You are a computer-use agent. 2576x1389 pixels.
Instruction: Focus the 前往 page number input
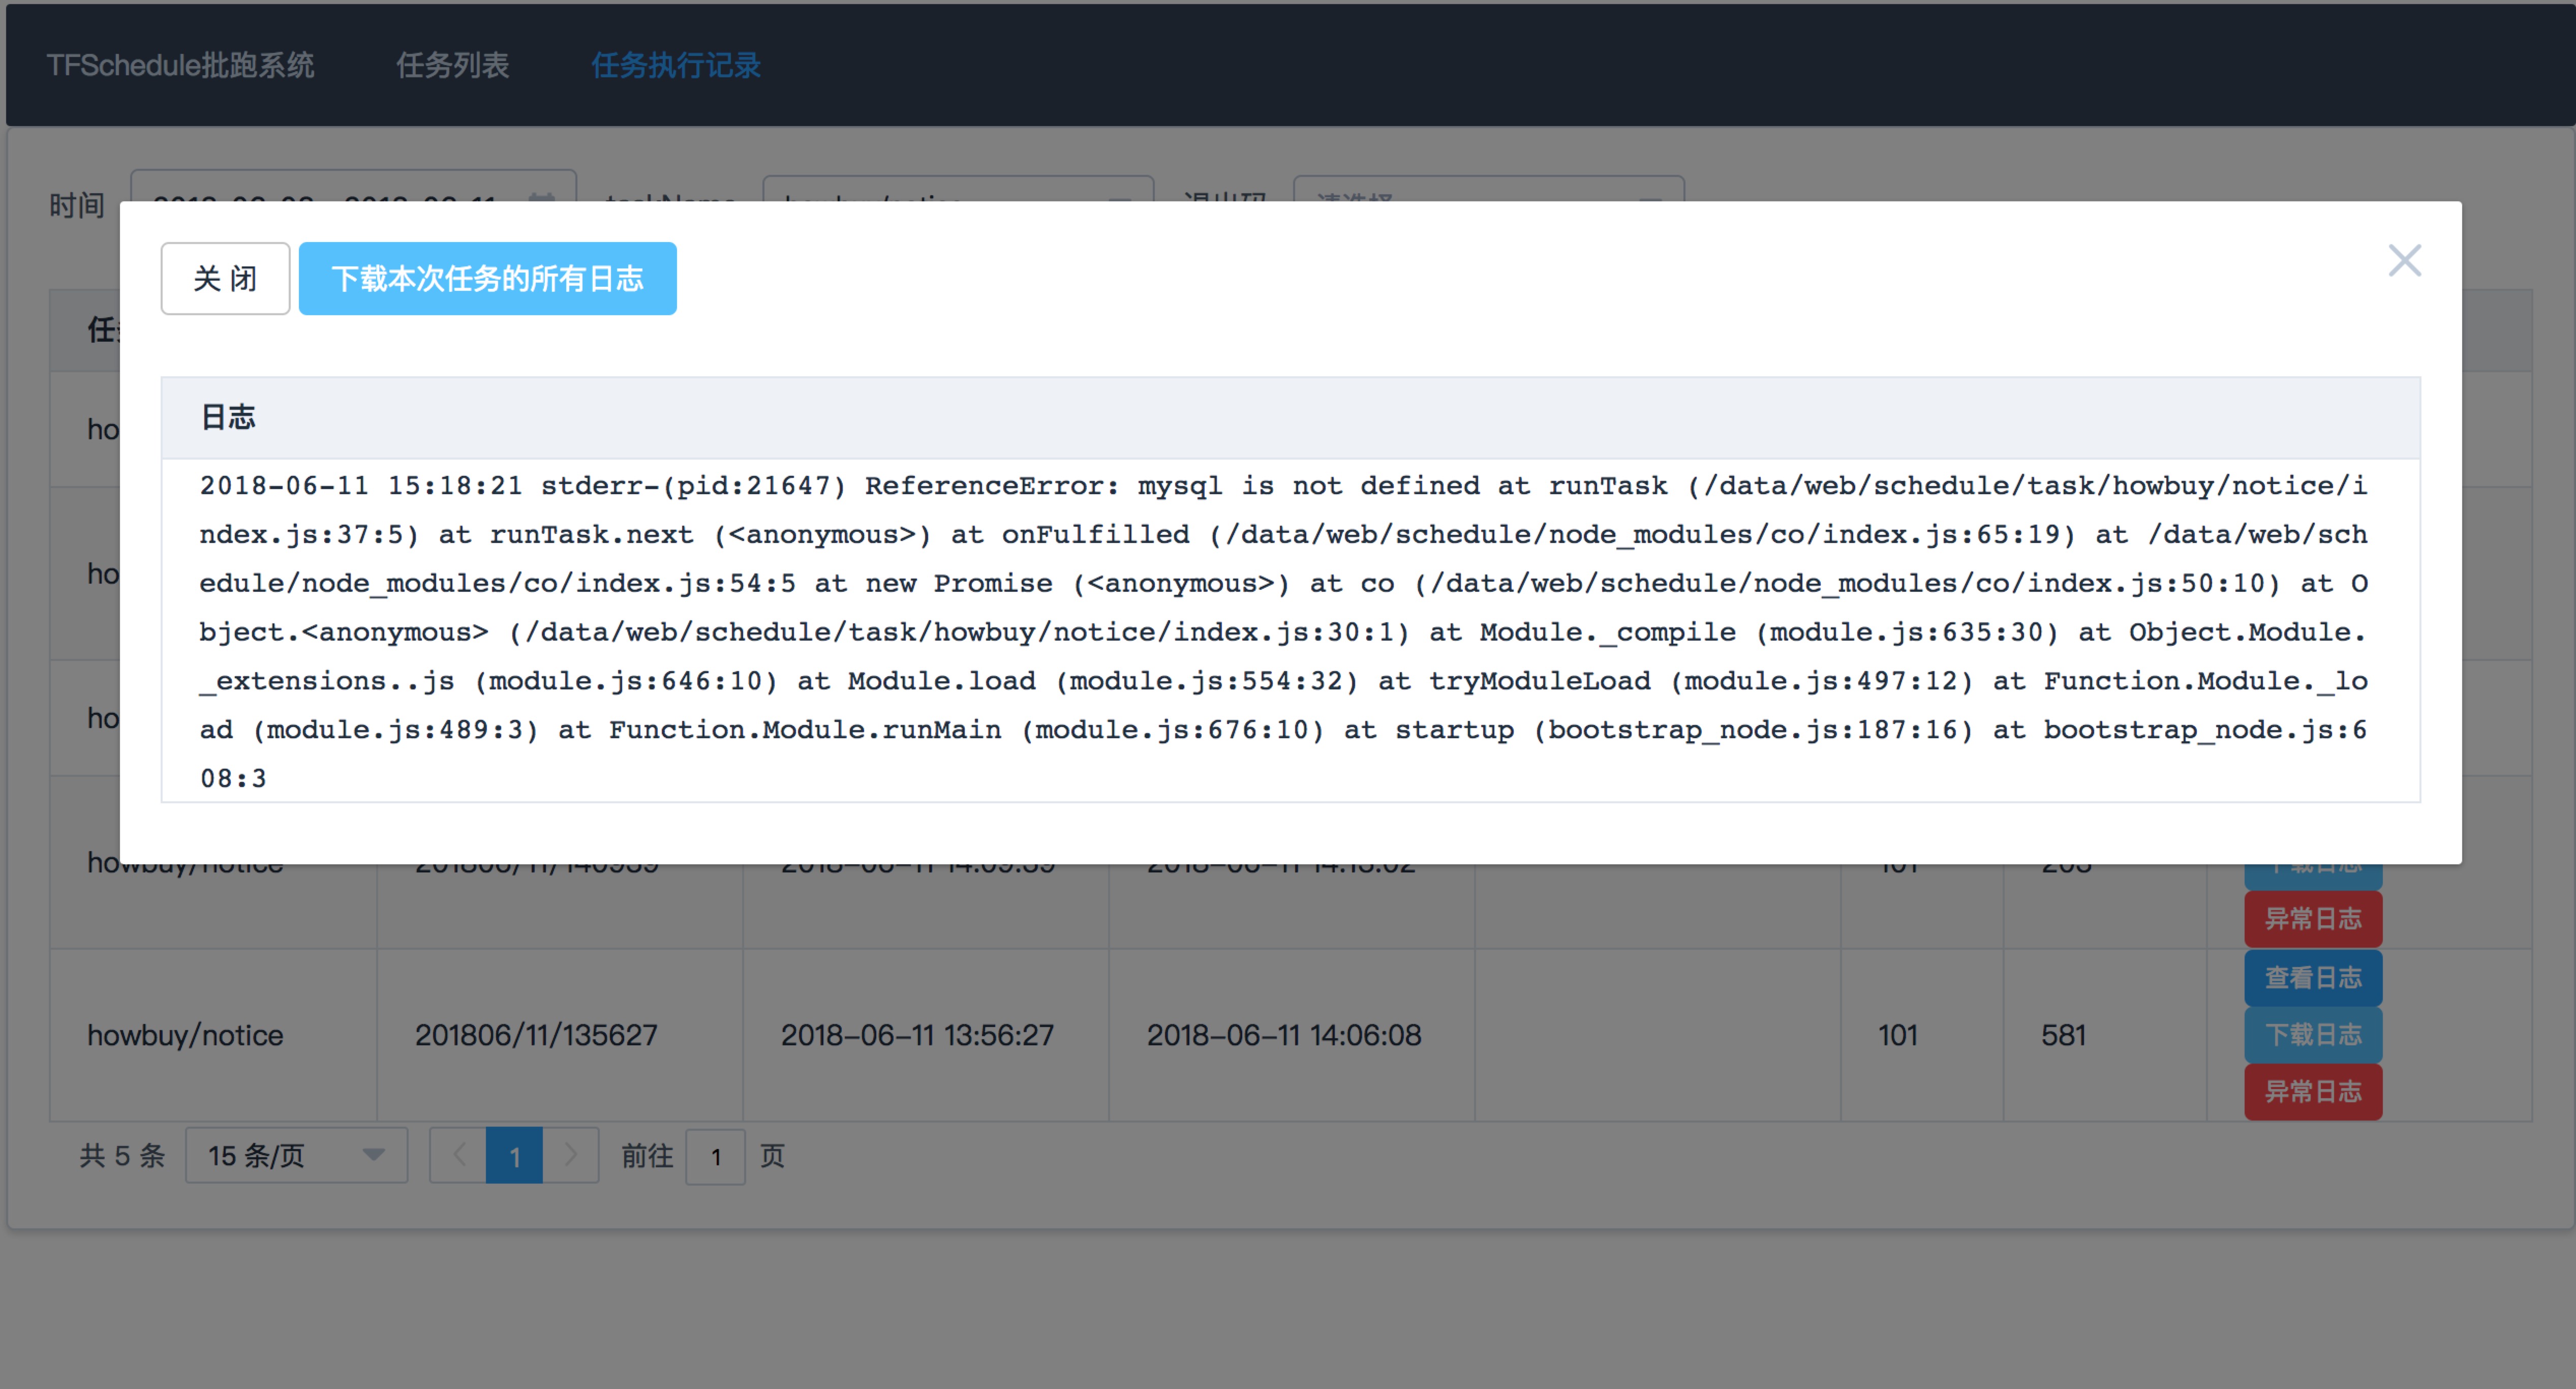pos(715,1157)
